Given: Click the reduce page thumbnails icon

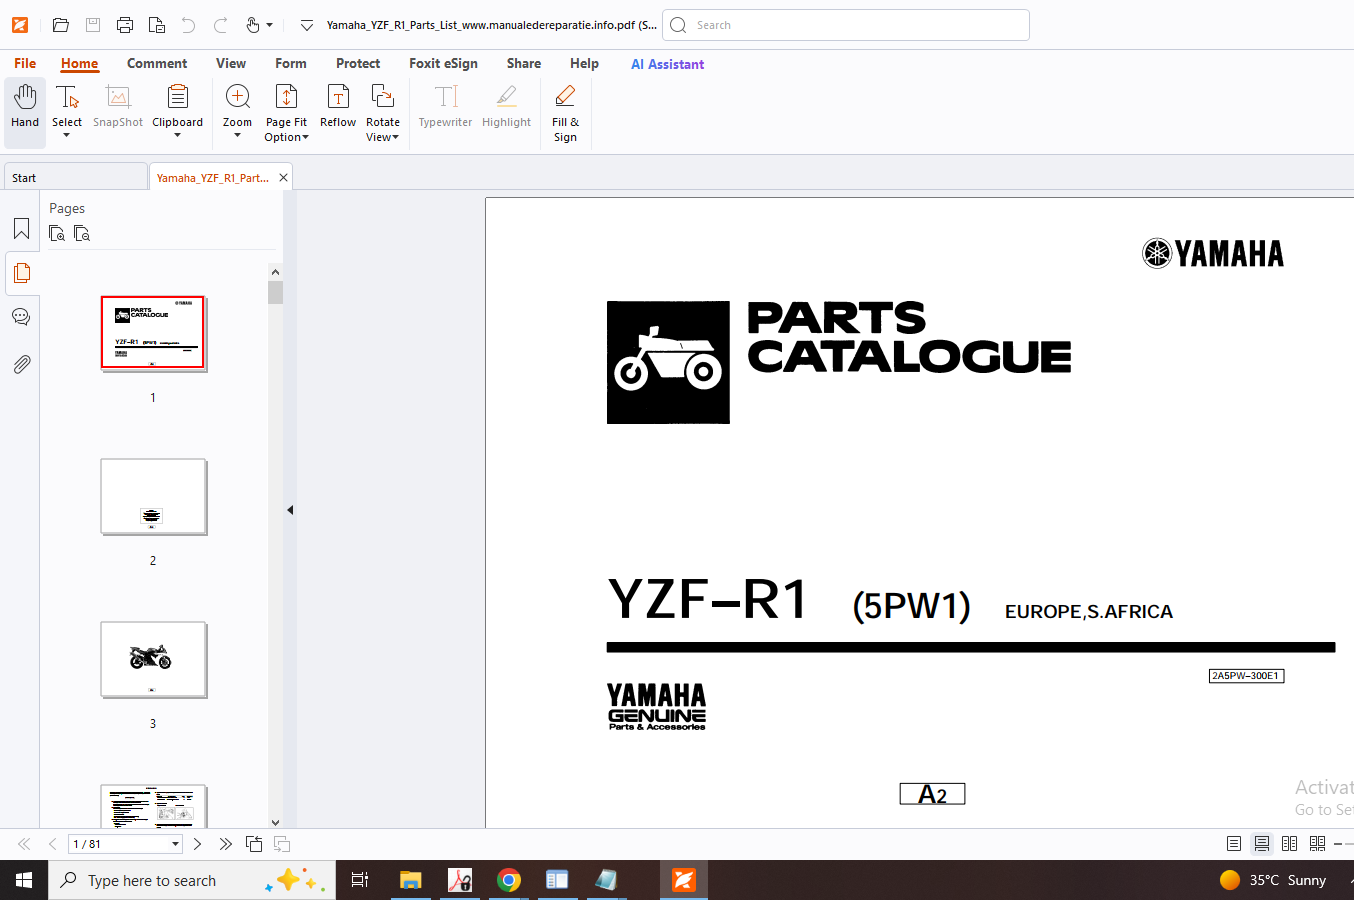Looking at the screenshot, I should 82,233.
